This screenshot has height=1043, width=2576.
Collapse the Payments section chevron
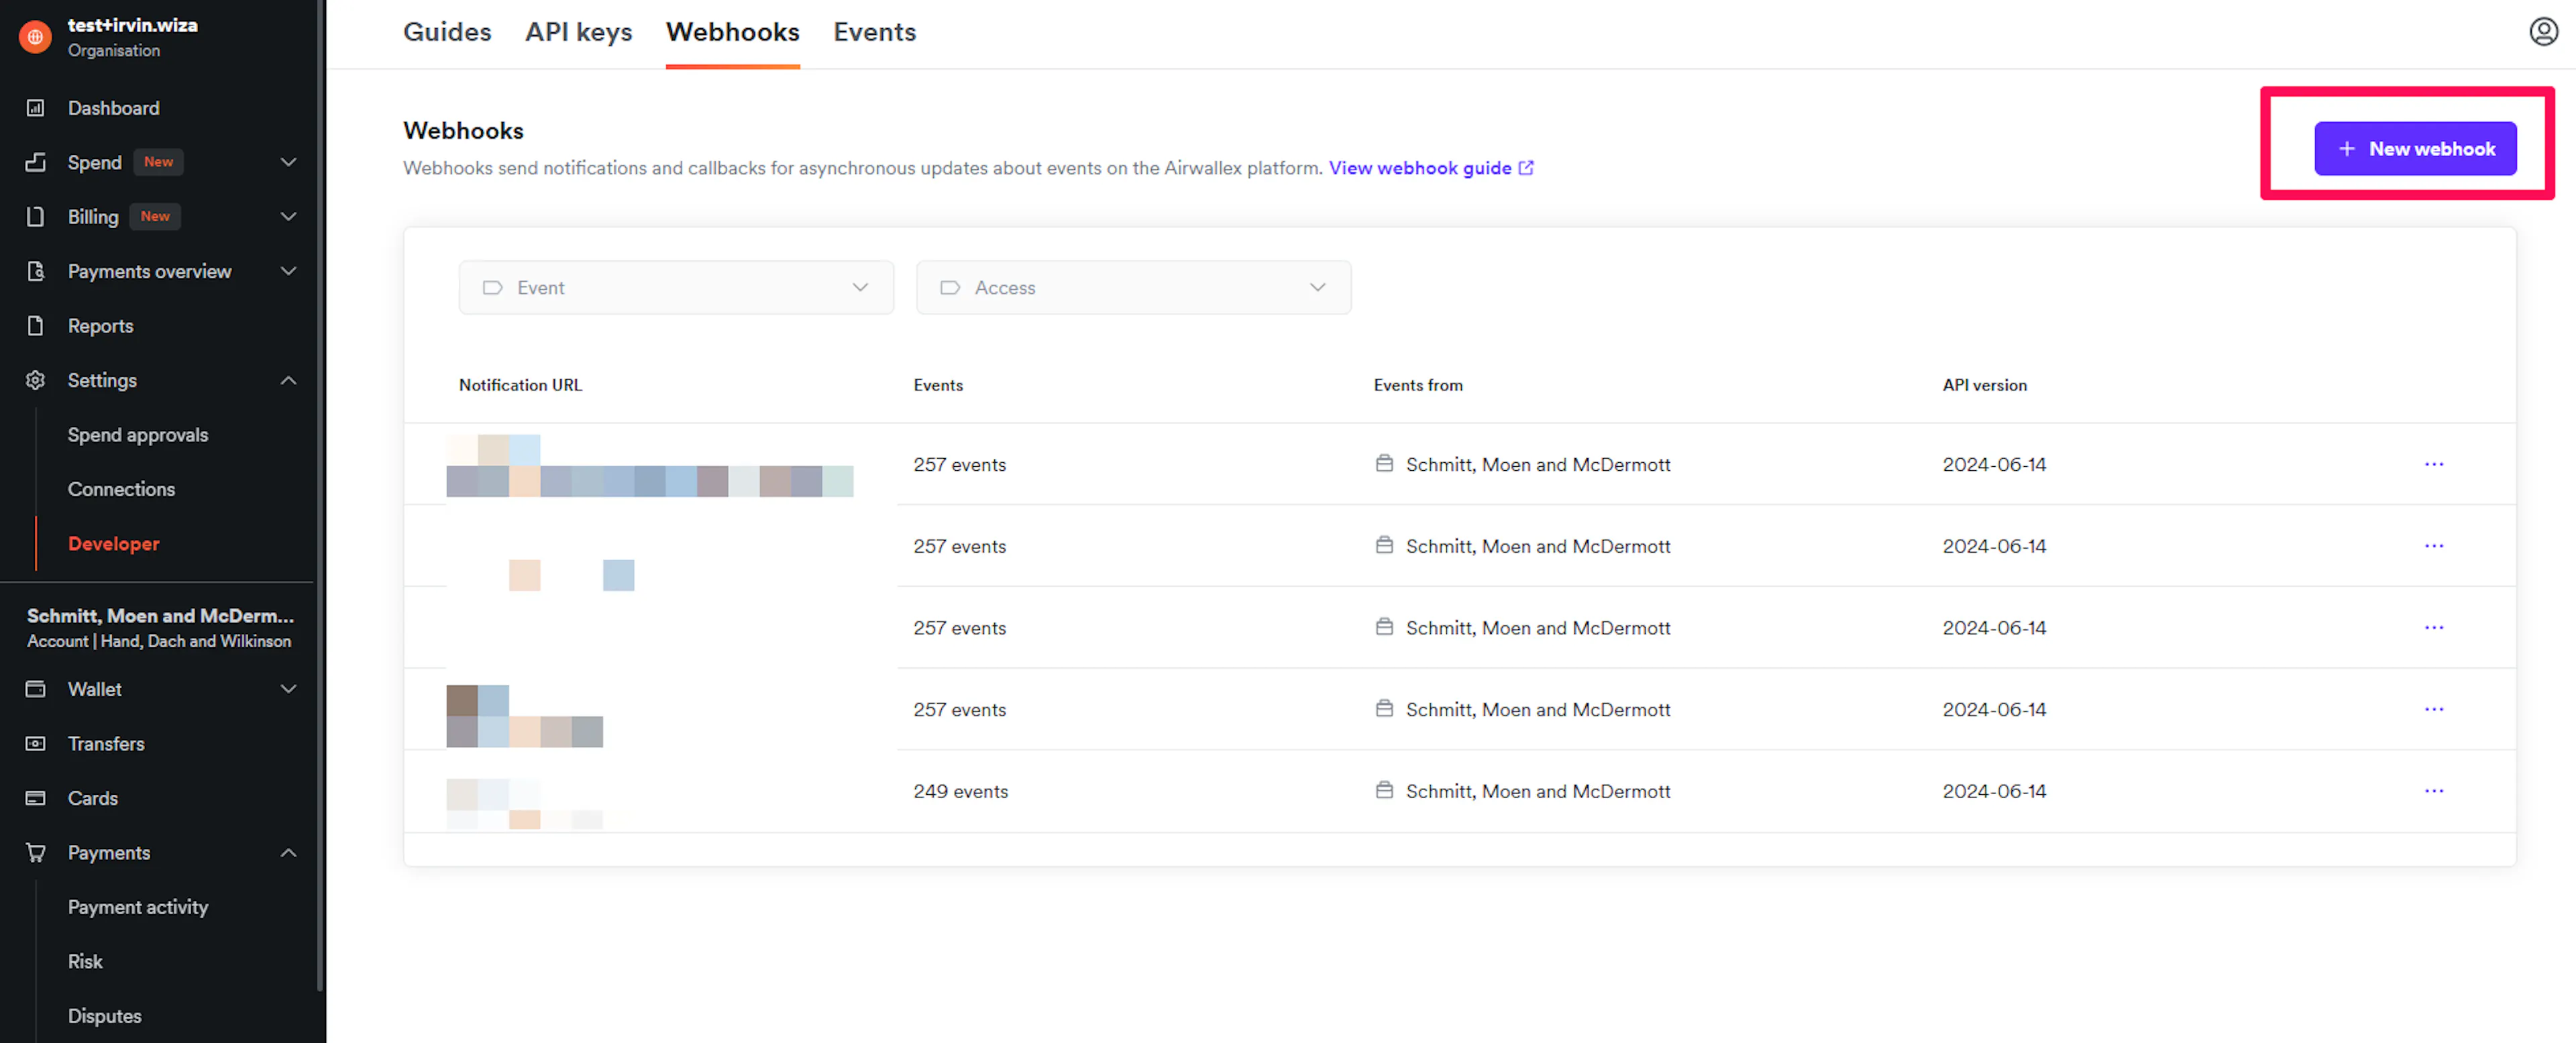pos(289,853)
